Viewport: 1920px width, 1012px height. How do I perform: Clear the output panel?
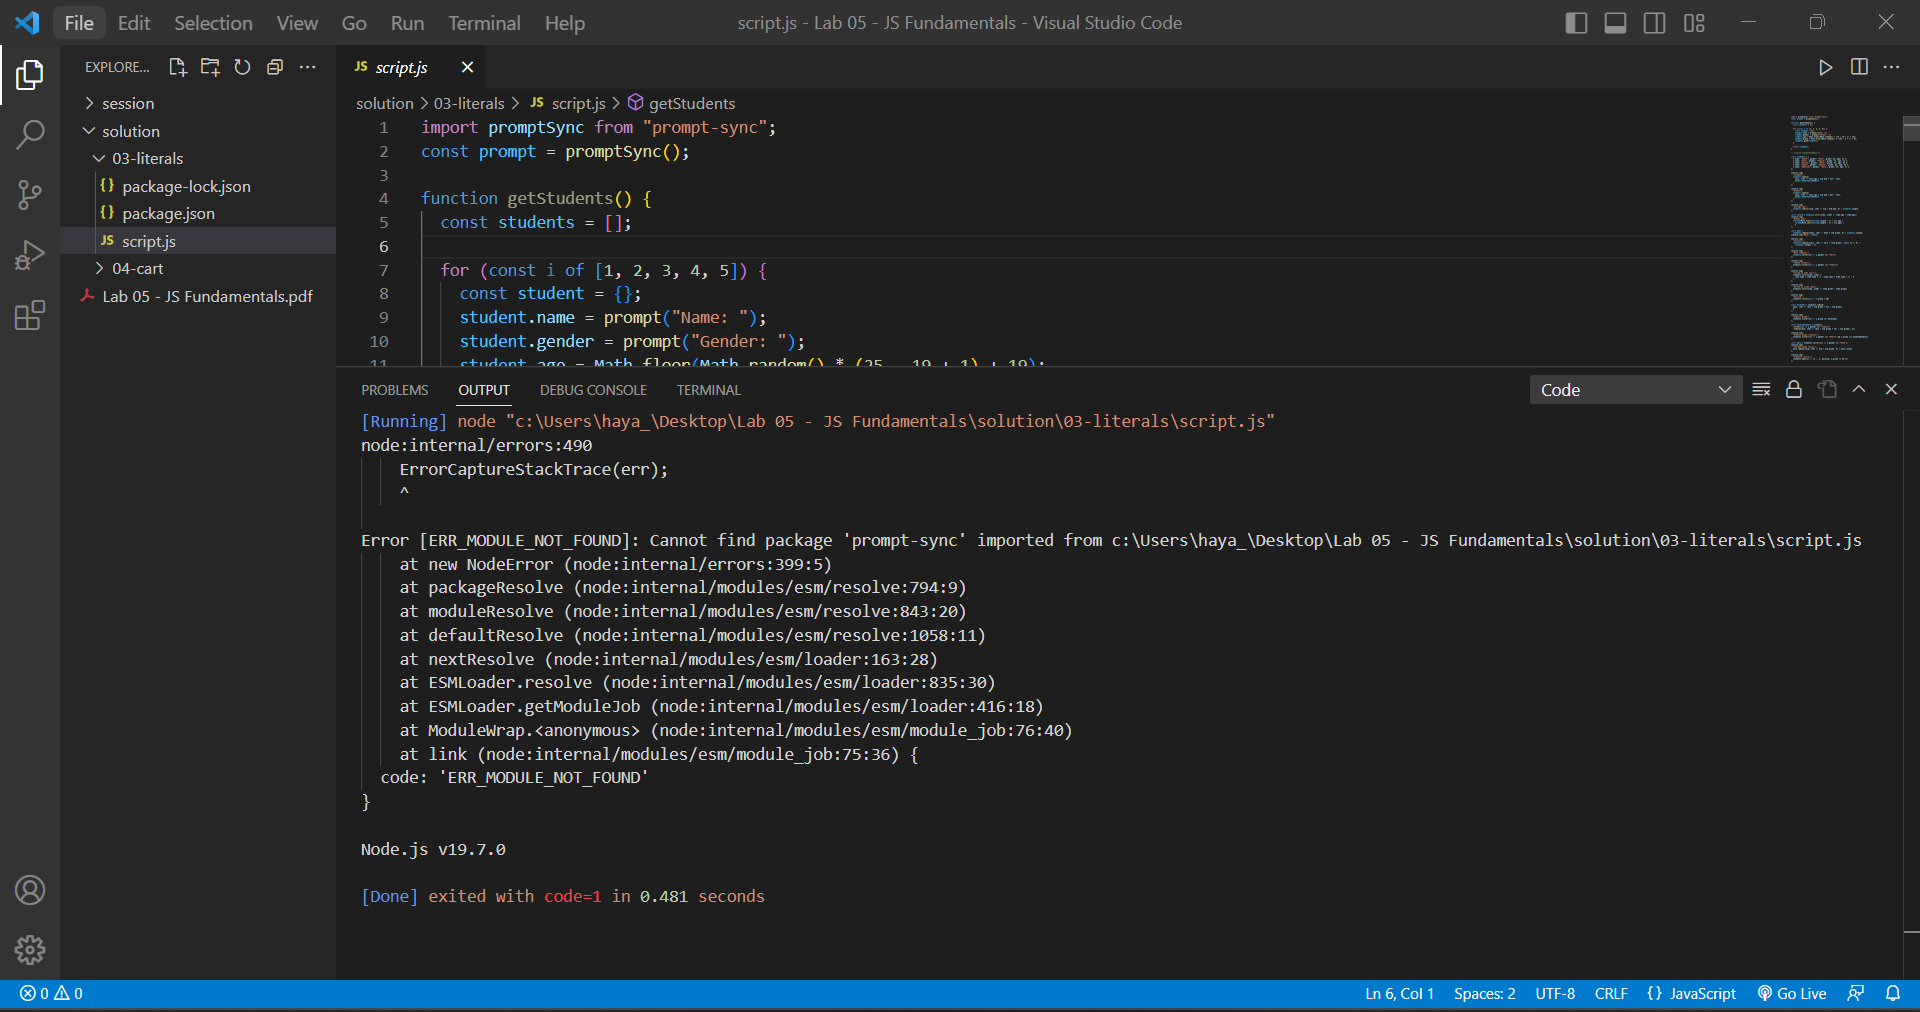1761,390
